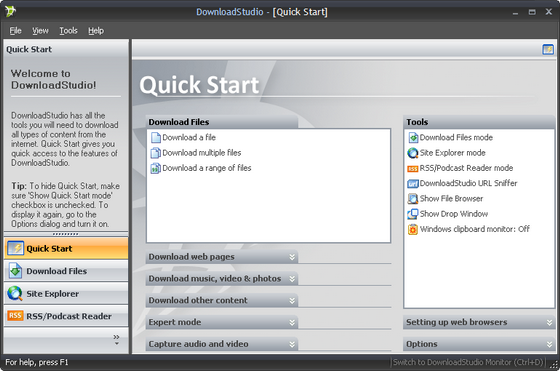The image size is (560, 371).
Task: Click the window resize grip in corner
Action: point(554,364)
